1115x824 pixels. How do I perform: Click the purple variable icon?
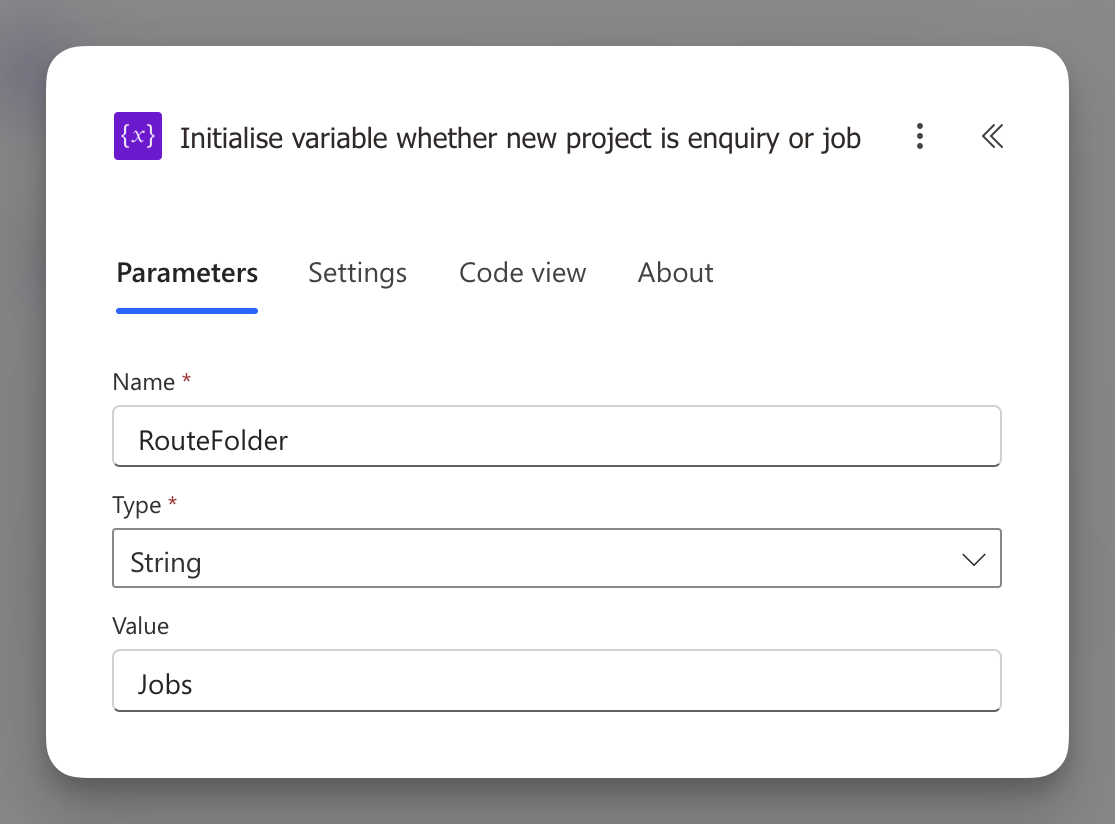click(138, 137)
